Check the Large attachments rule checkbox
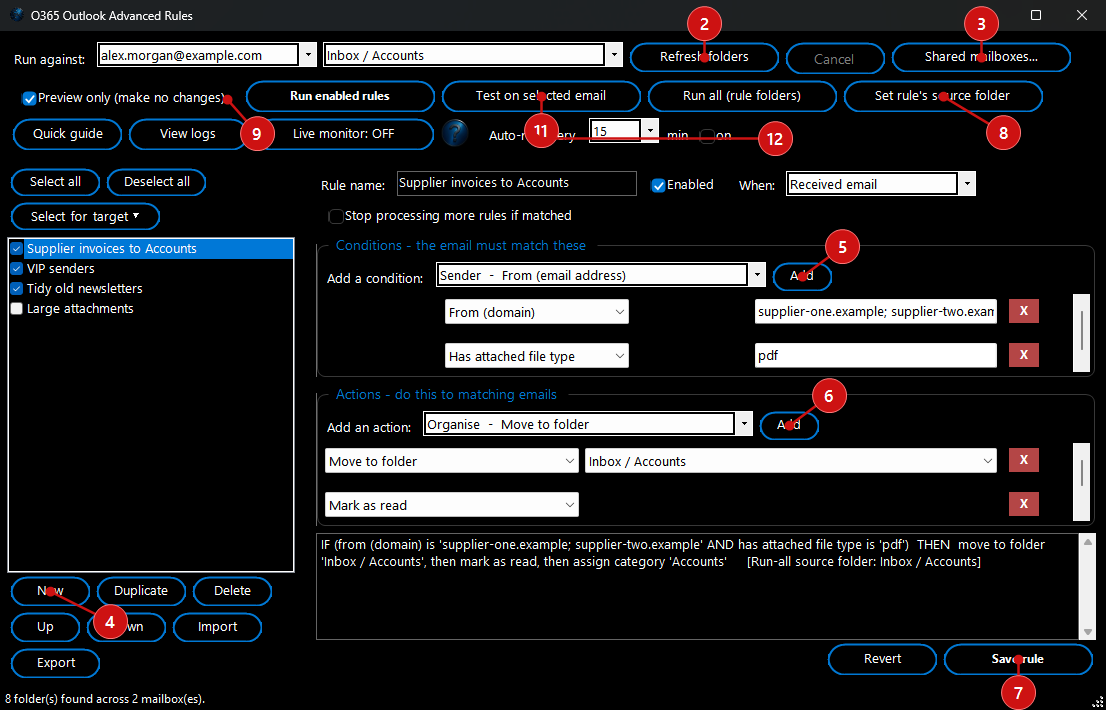Viewport: 1106px width, 710px height. [17, 308]
